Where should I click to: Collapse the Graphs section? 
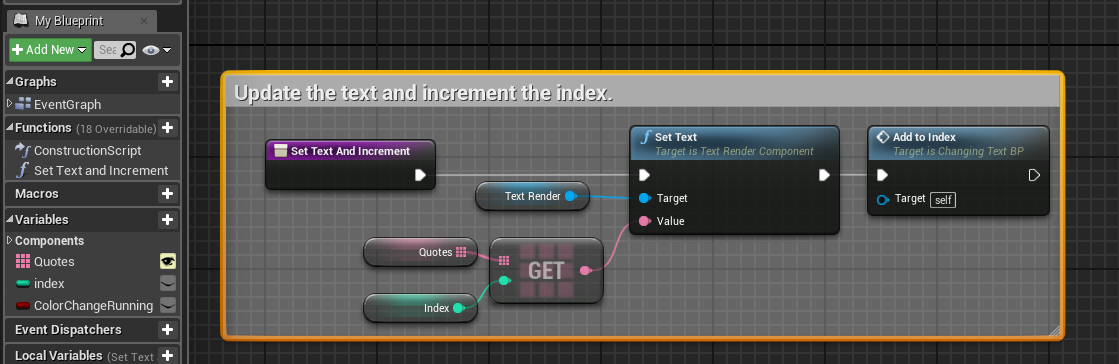tap(9, 82)
